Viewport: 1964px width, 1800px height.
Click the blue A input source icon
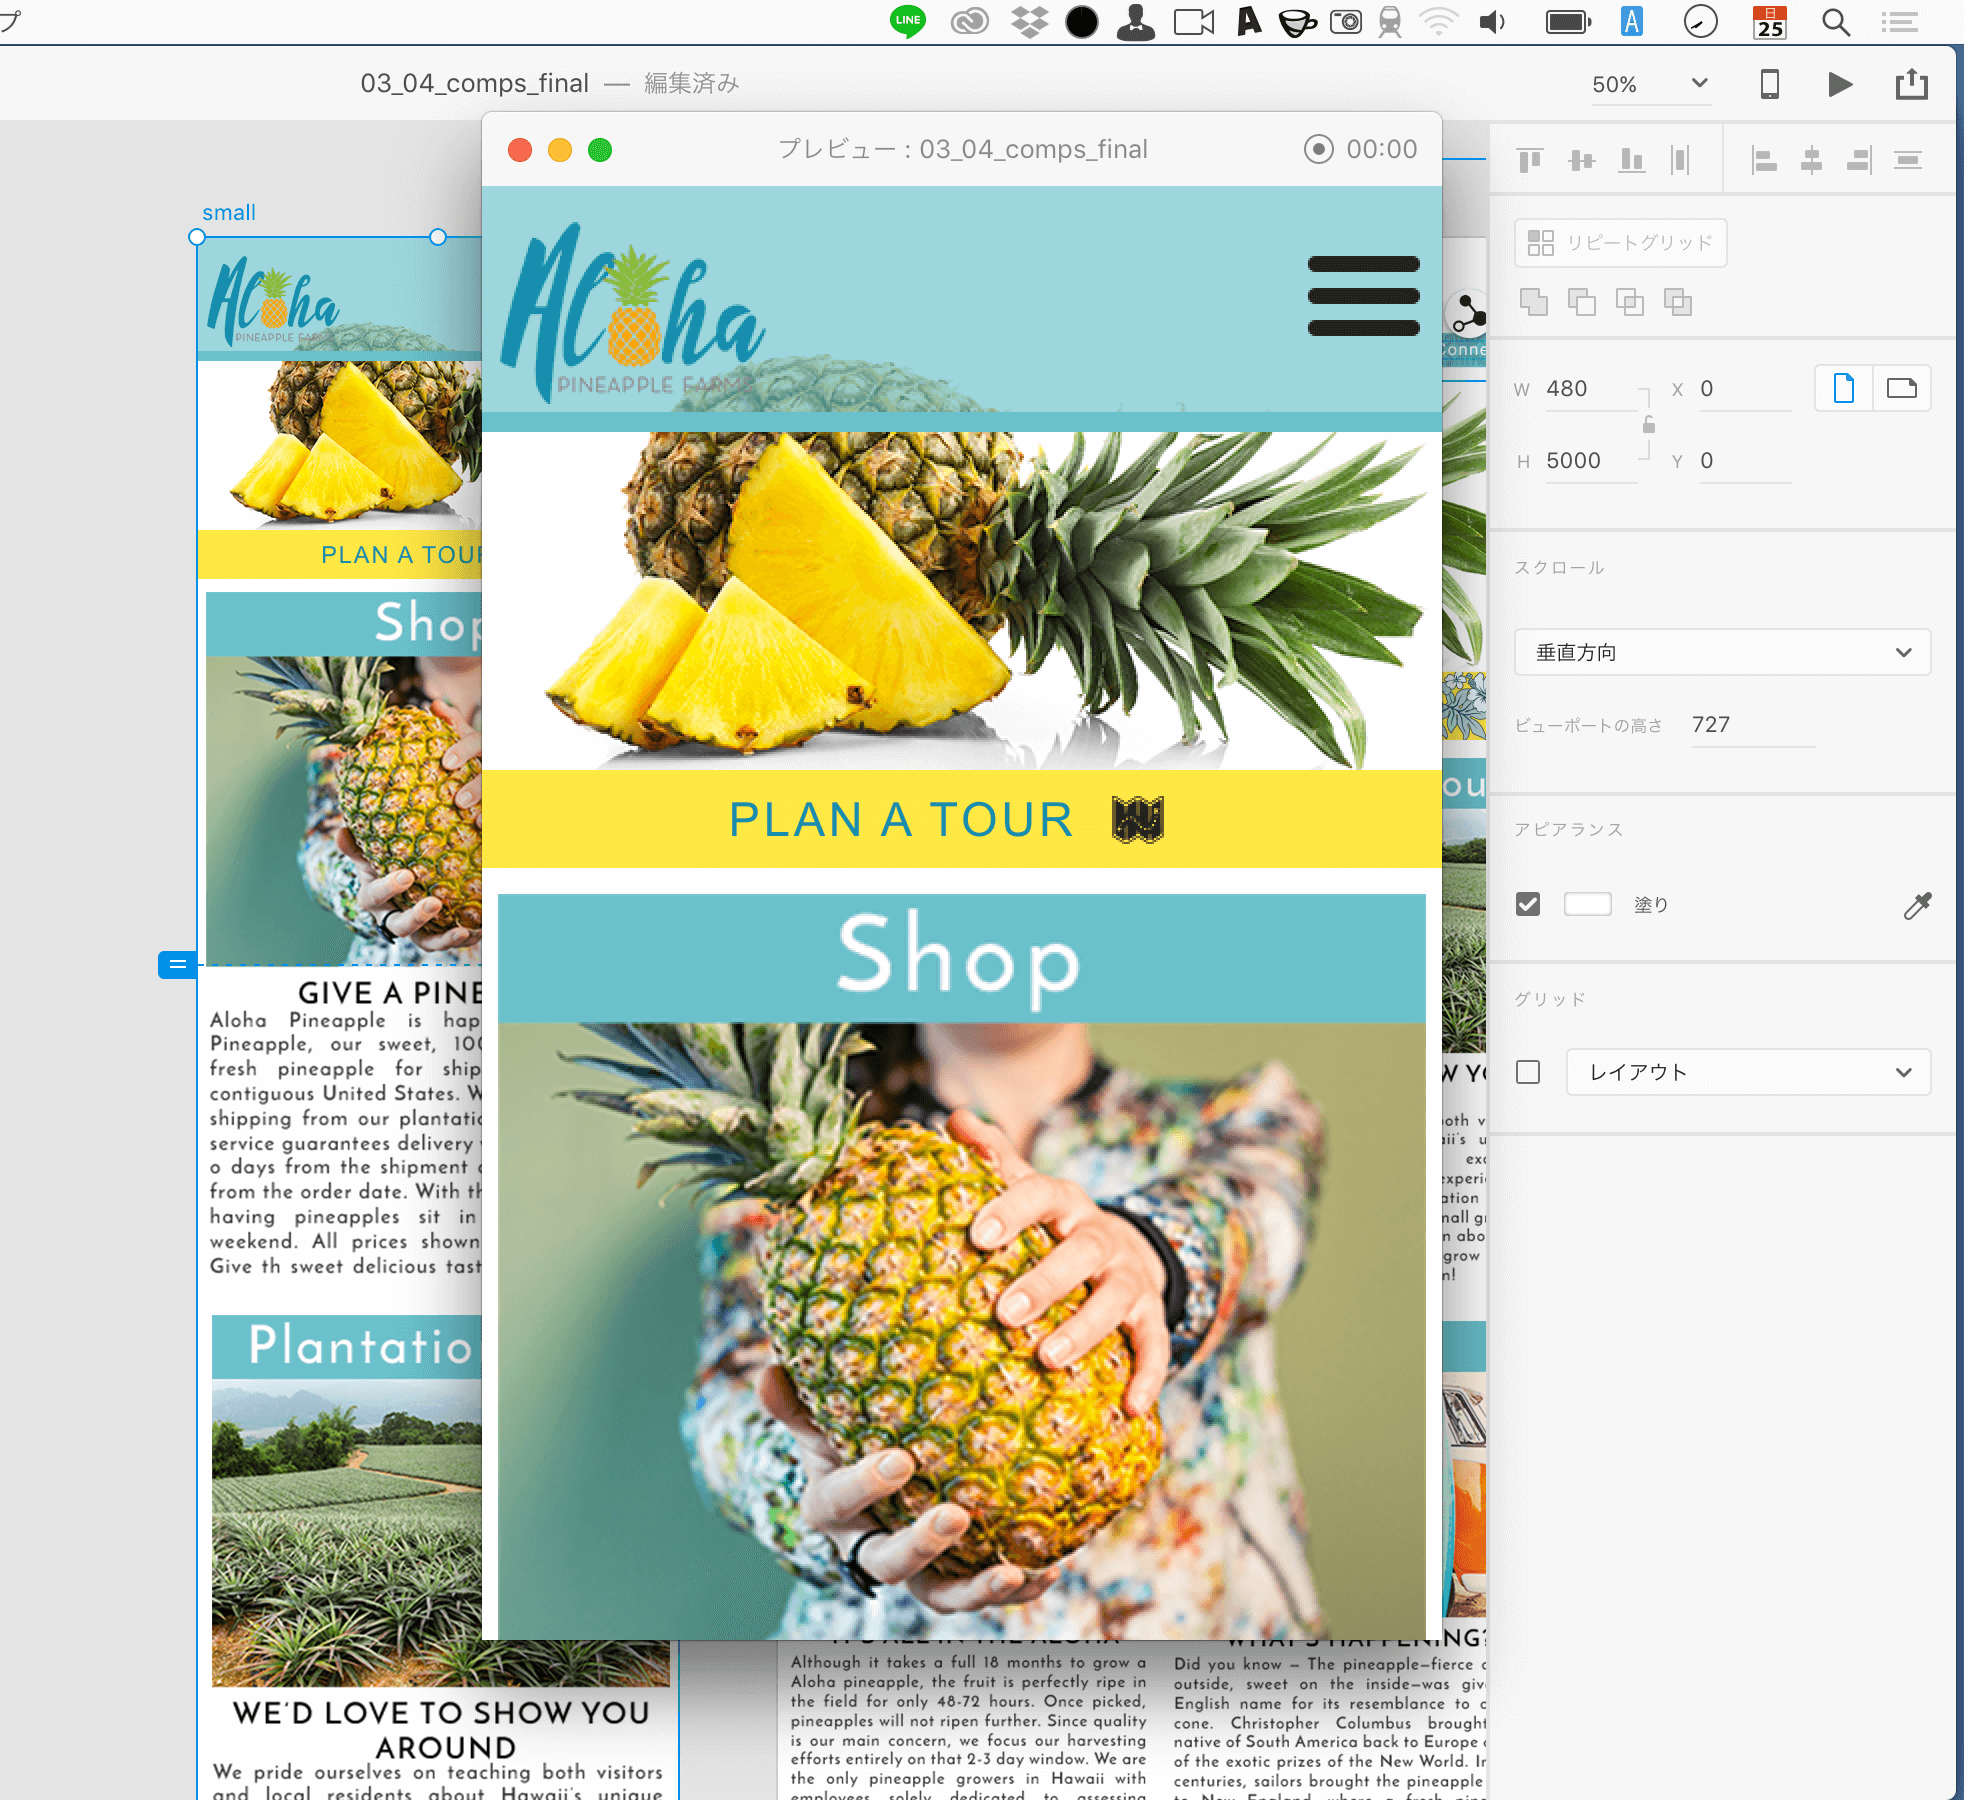[1632, 22]
